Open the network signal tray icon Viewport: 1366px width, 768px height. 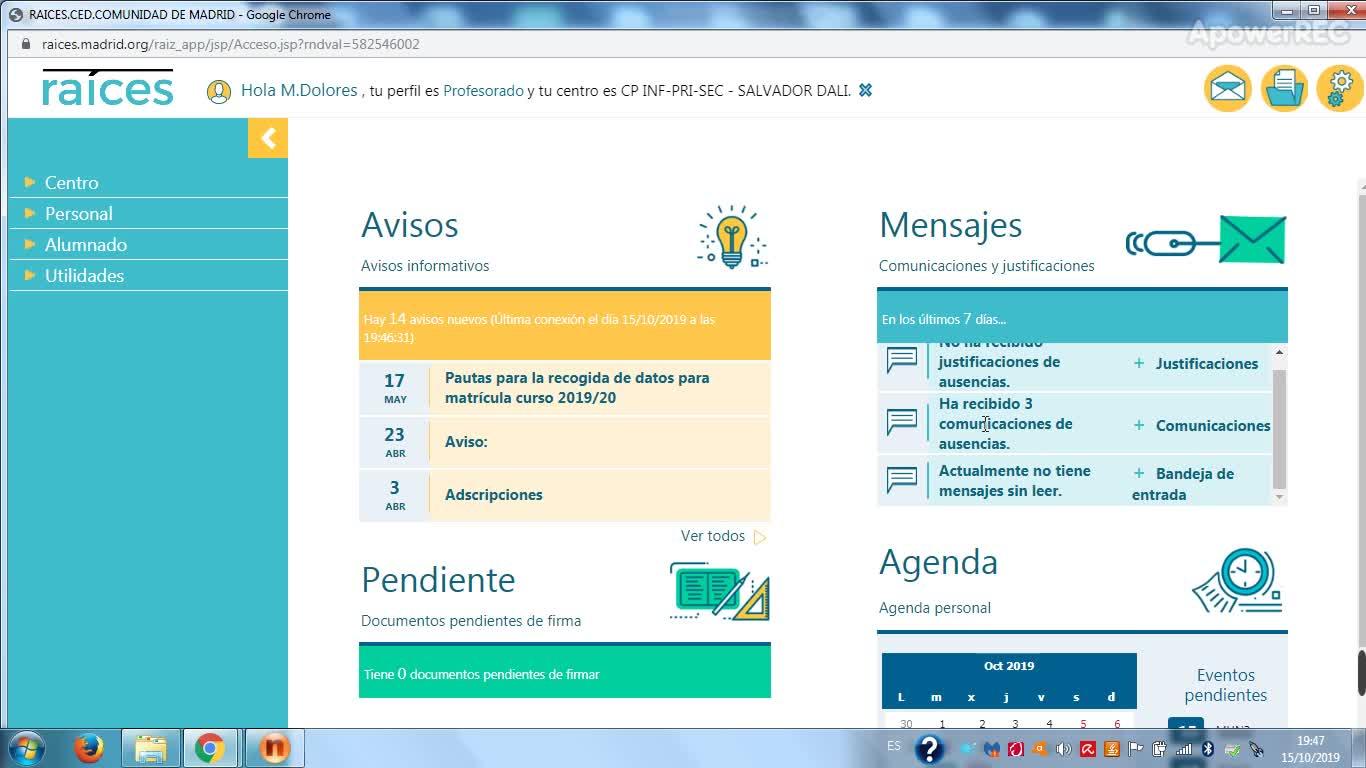[x=1184, y=749]
